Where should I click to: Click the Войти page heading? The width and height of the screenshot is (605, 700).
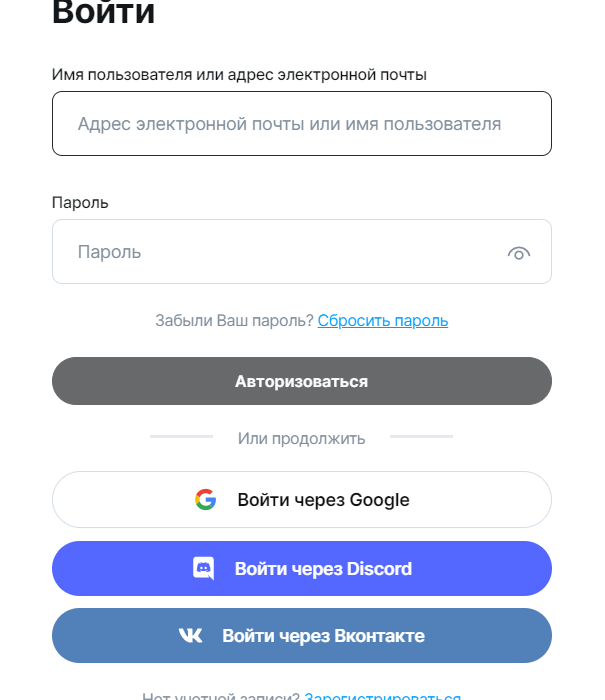(104, 13)
